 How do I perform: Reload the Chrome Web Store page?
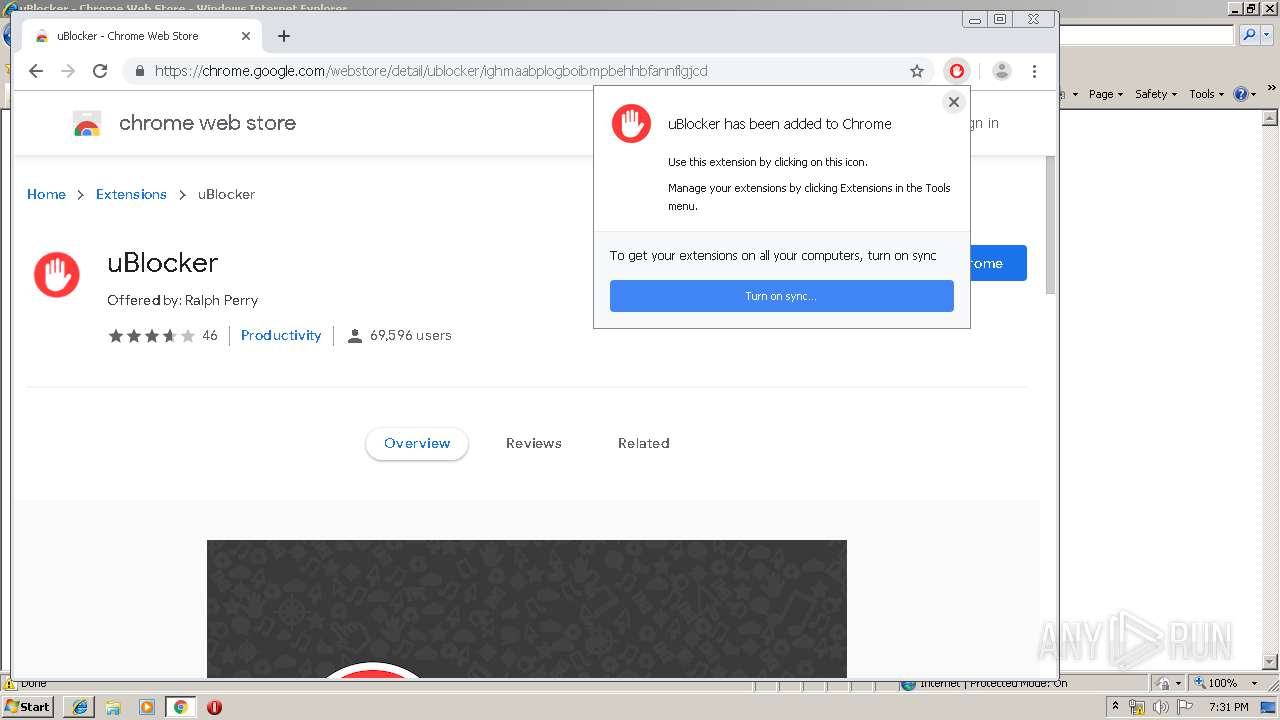(100, 71)
